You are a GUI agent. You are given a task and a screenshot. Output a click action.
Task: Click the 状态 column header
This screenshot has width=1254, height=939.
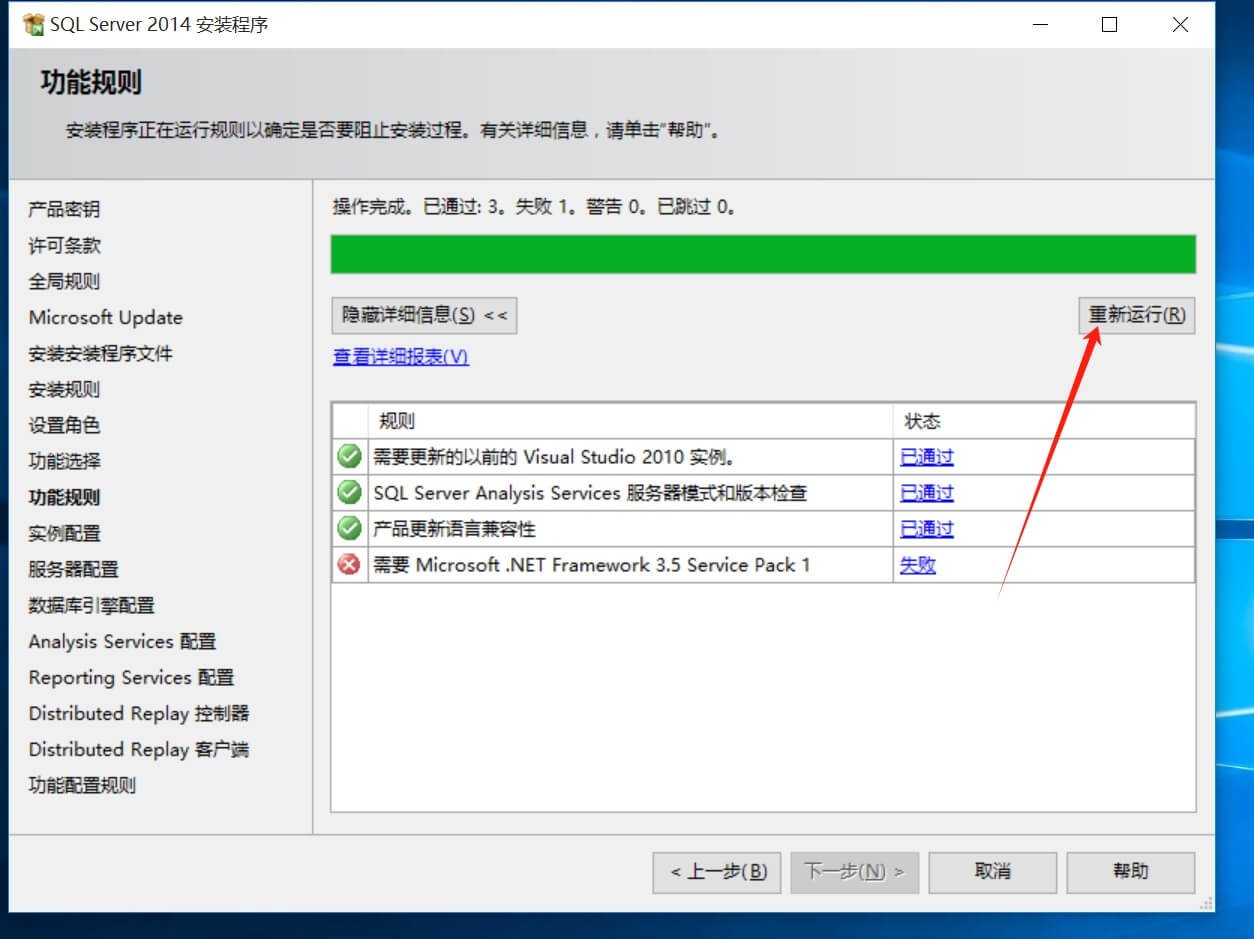pos(1043,421)
